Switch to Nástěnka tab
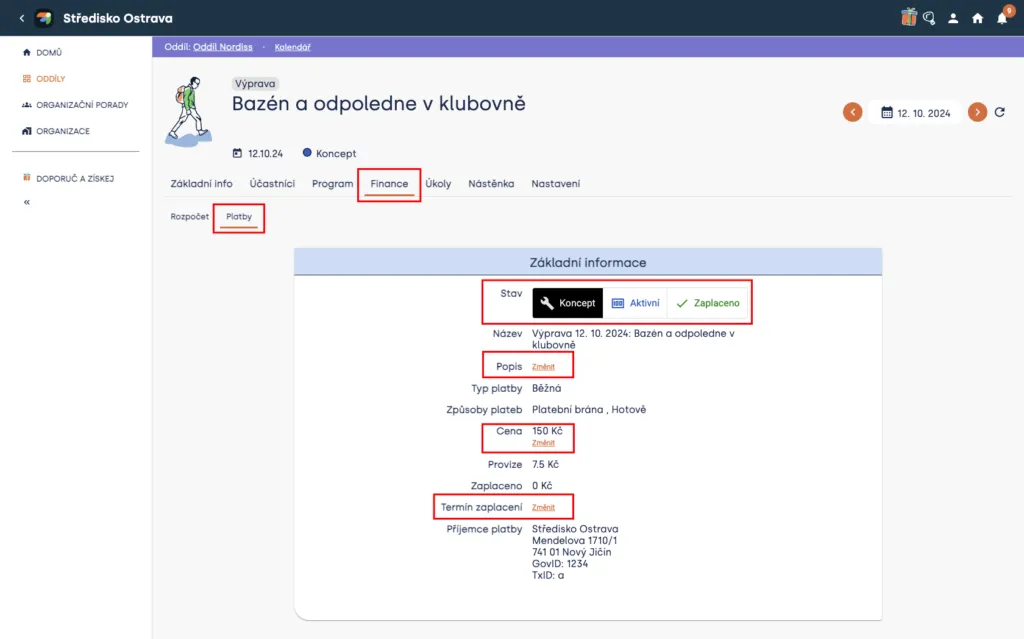Image resolution: width=1024 pixels, height=639 pixels. click(x=491, y=184)
